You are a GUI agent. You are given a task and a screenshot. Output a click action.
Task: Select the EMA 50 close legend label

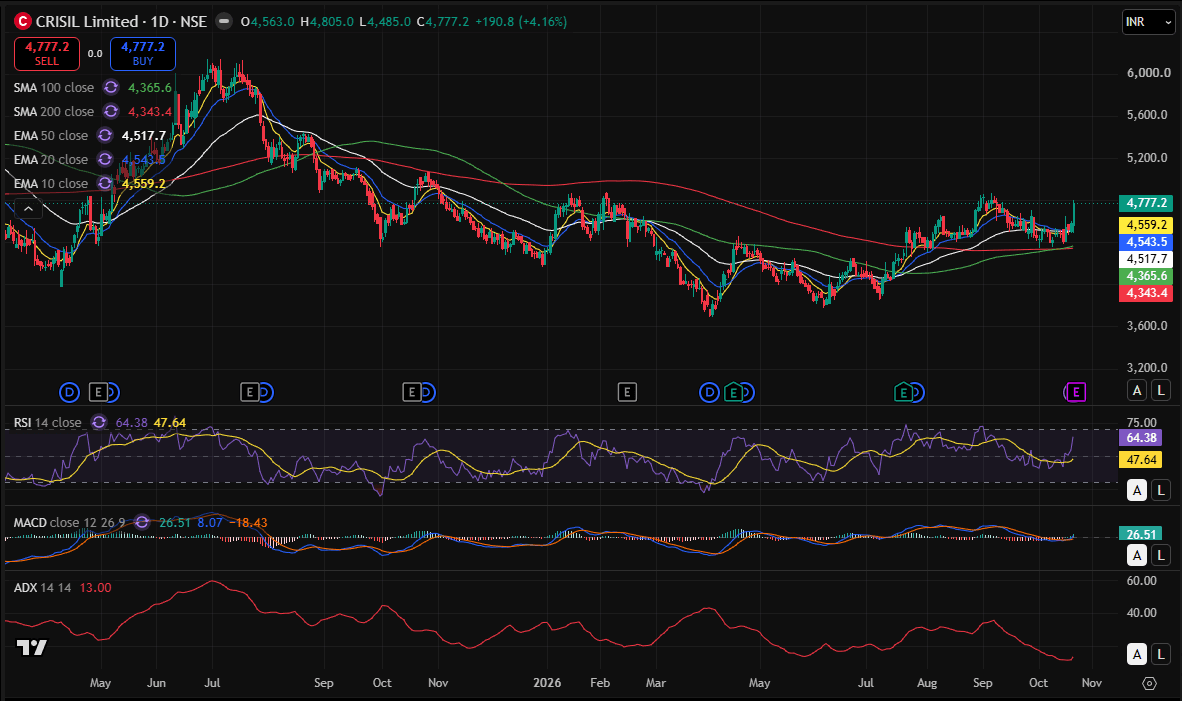click(51, 136)
